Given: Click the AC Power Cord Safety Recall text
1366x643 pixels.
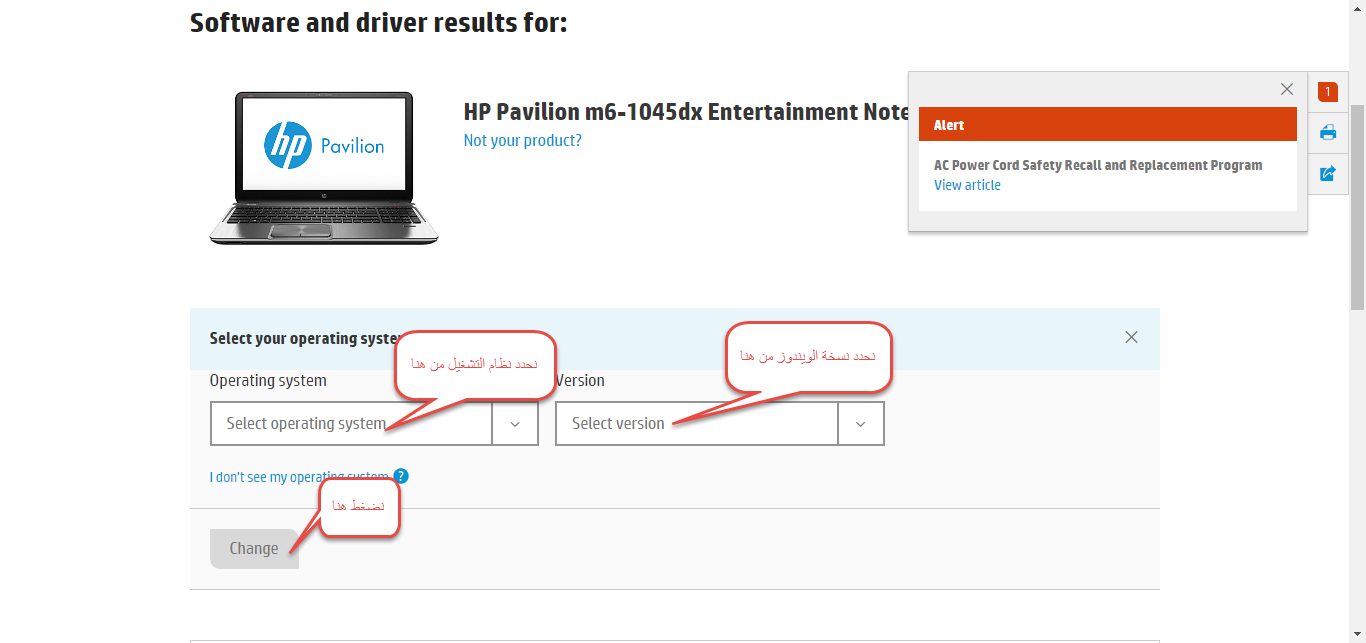Looking at the screenshot, I should 1098,165.
